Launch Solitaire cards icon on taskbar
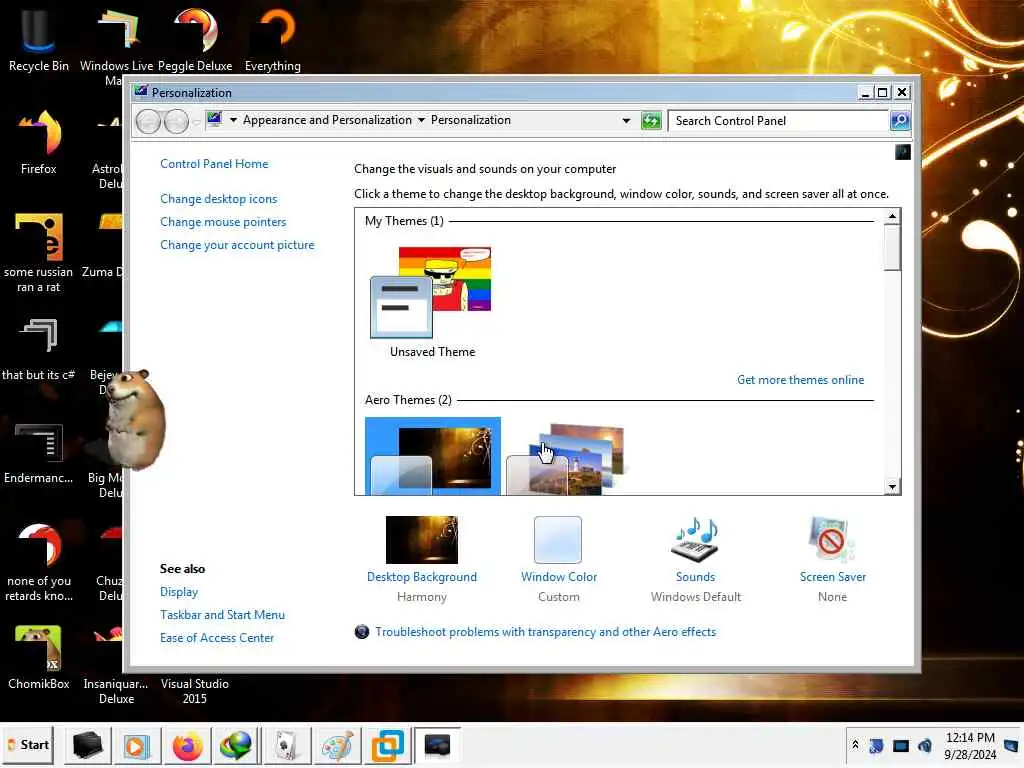 click(285, 745)
